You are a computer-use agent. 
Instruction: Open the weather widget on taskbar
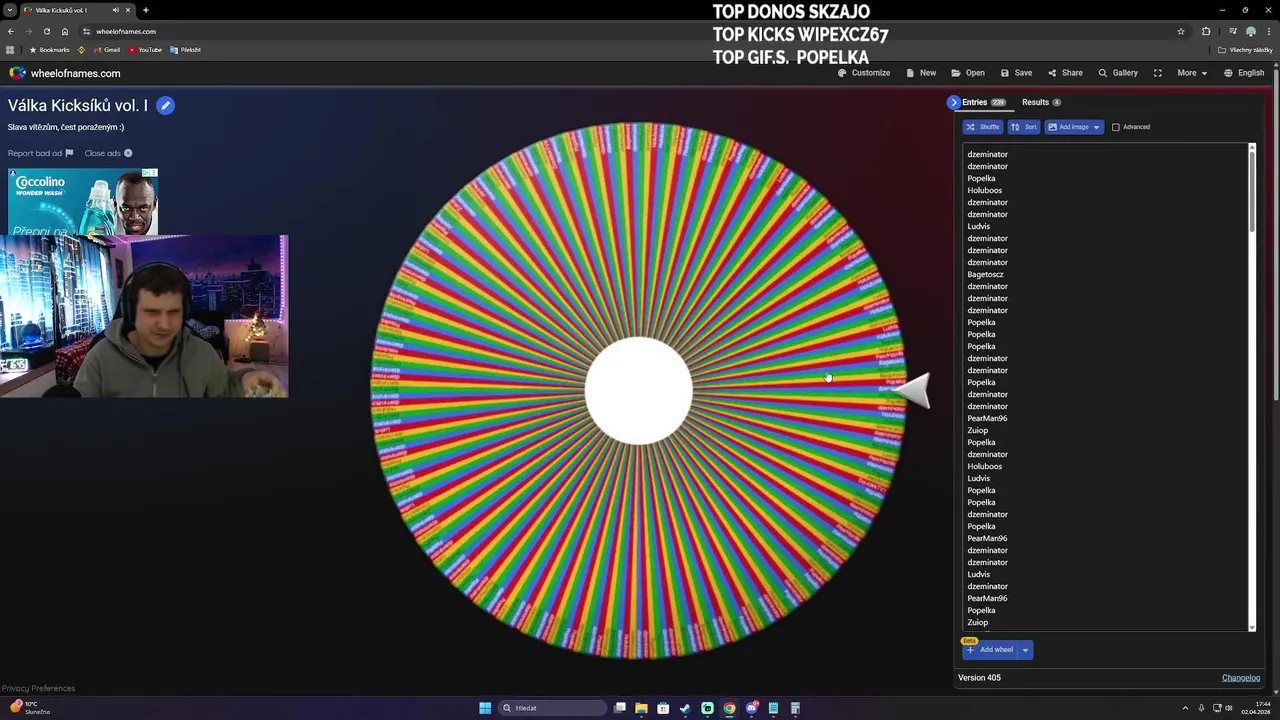click(x=30, y=708)
